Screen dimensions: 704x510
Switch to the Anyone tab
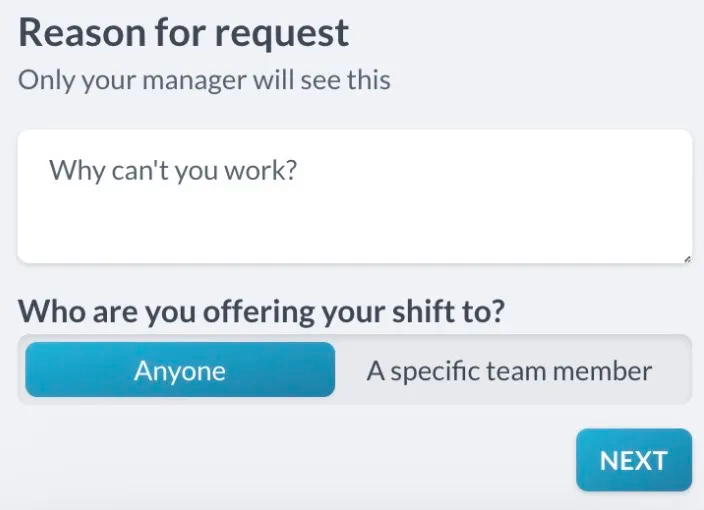tap(180, 371)
